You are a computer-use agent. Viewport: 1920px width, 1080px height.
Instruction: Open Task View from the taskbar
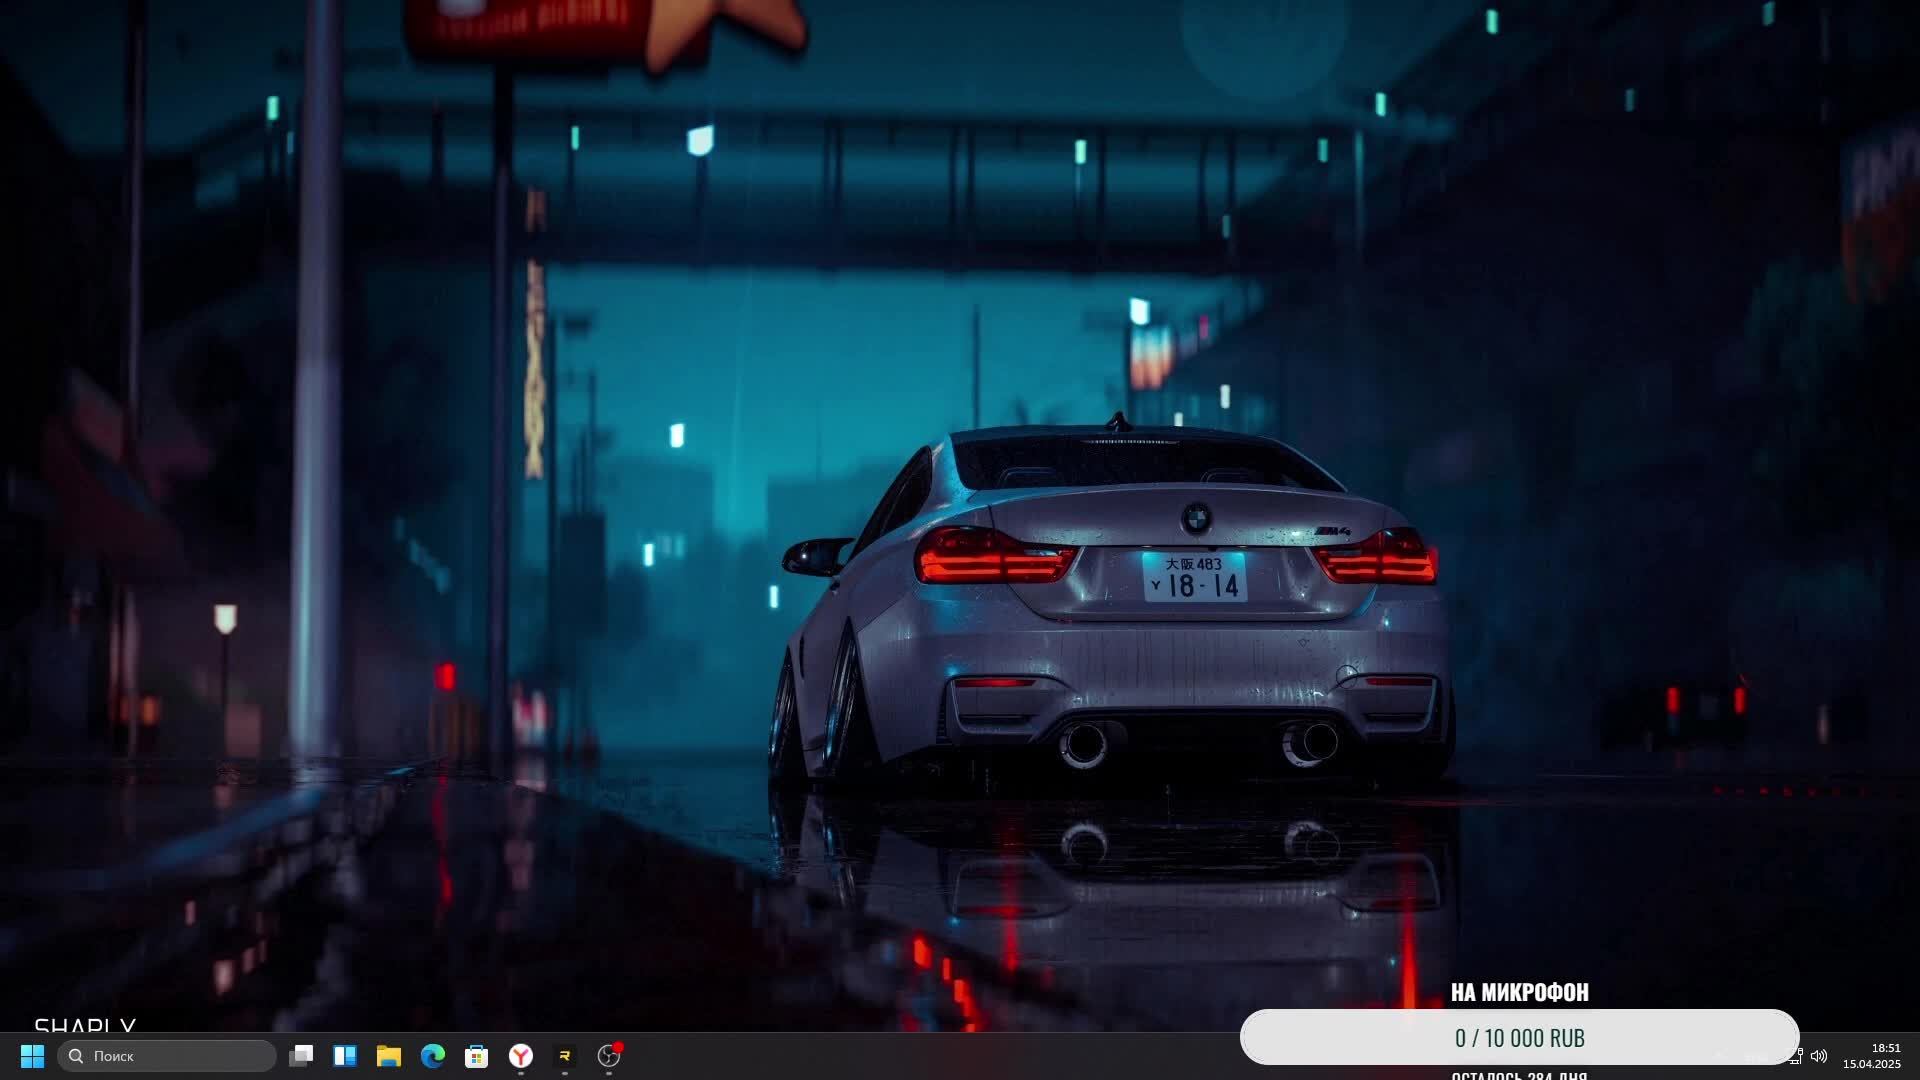click(301, 1056)
